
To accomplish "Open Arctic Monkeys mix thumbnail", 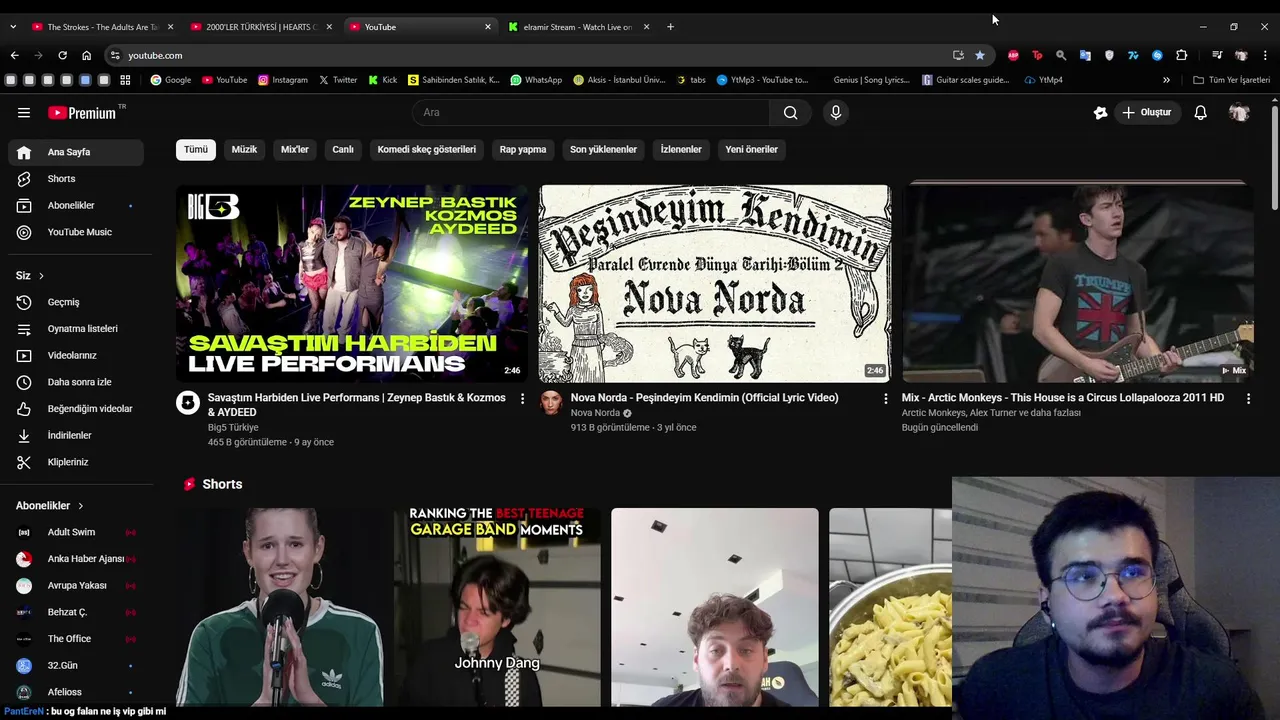I will tap(1078, 283).
